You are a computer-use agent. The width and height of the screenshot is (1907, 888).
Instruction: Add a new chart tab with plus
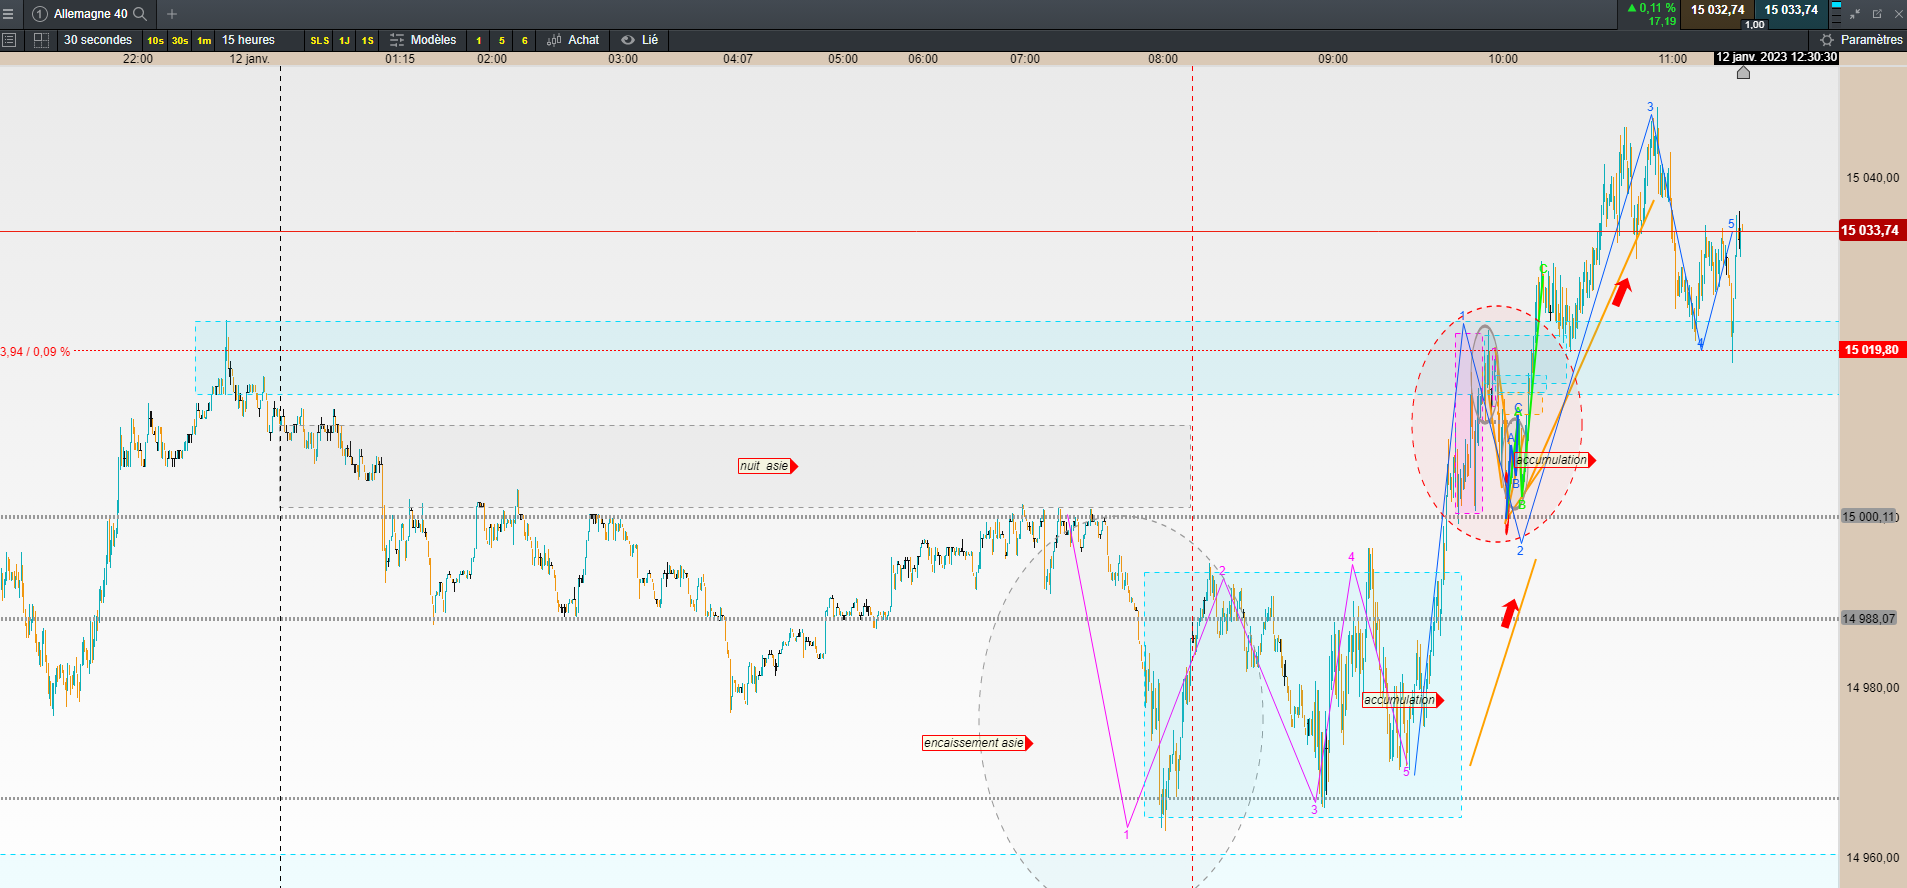click(x=172, y=14)
